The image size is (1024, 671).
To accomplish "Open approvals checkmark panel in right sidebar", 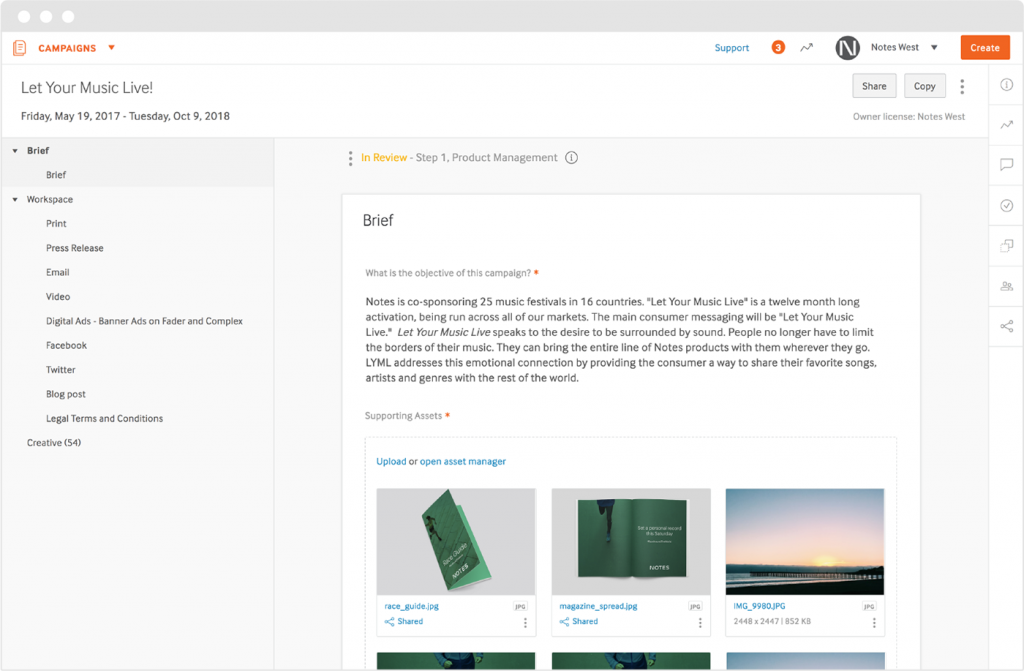I will coord(1006,206).
